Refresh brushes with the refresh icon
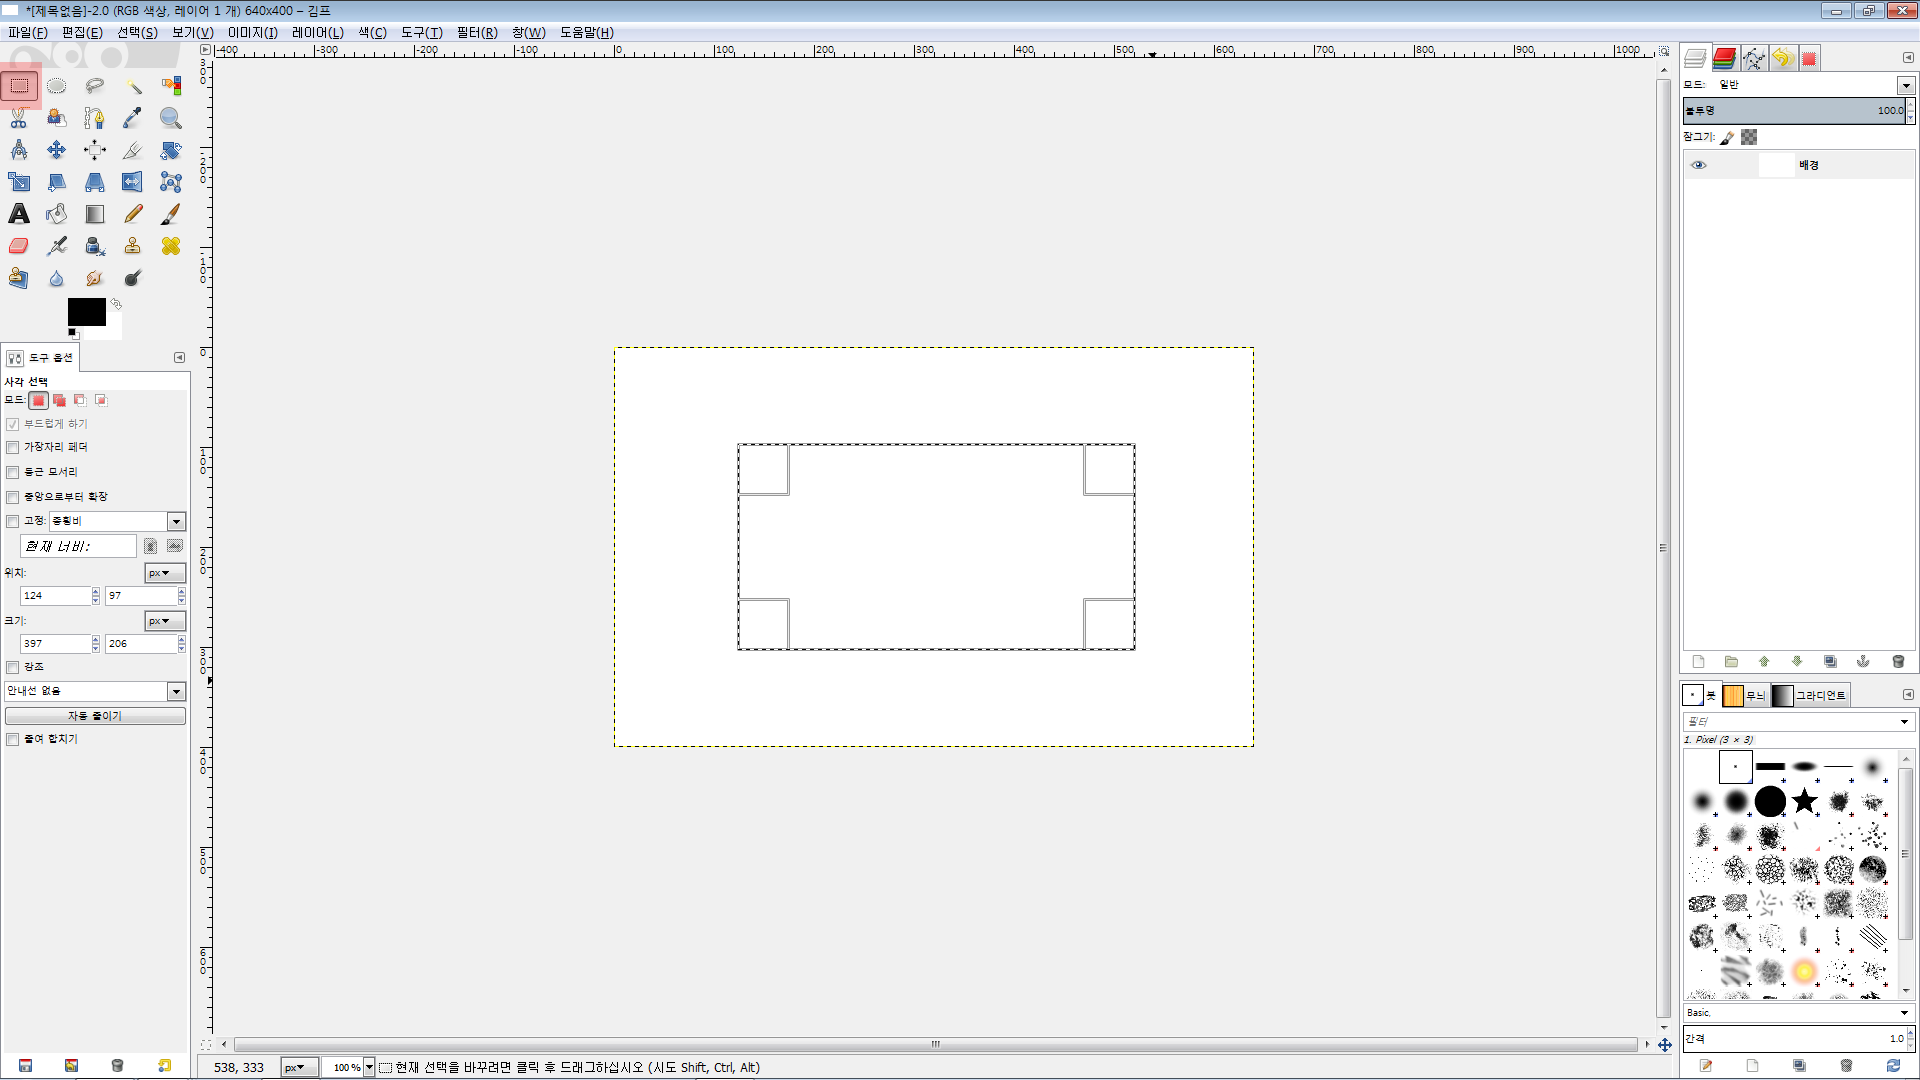Screen dimensions: 1920x1080 (x=1893, y=1066)
